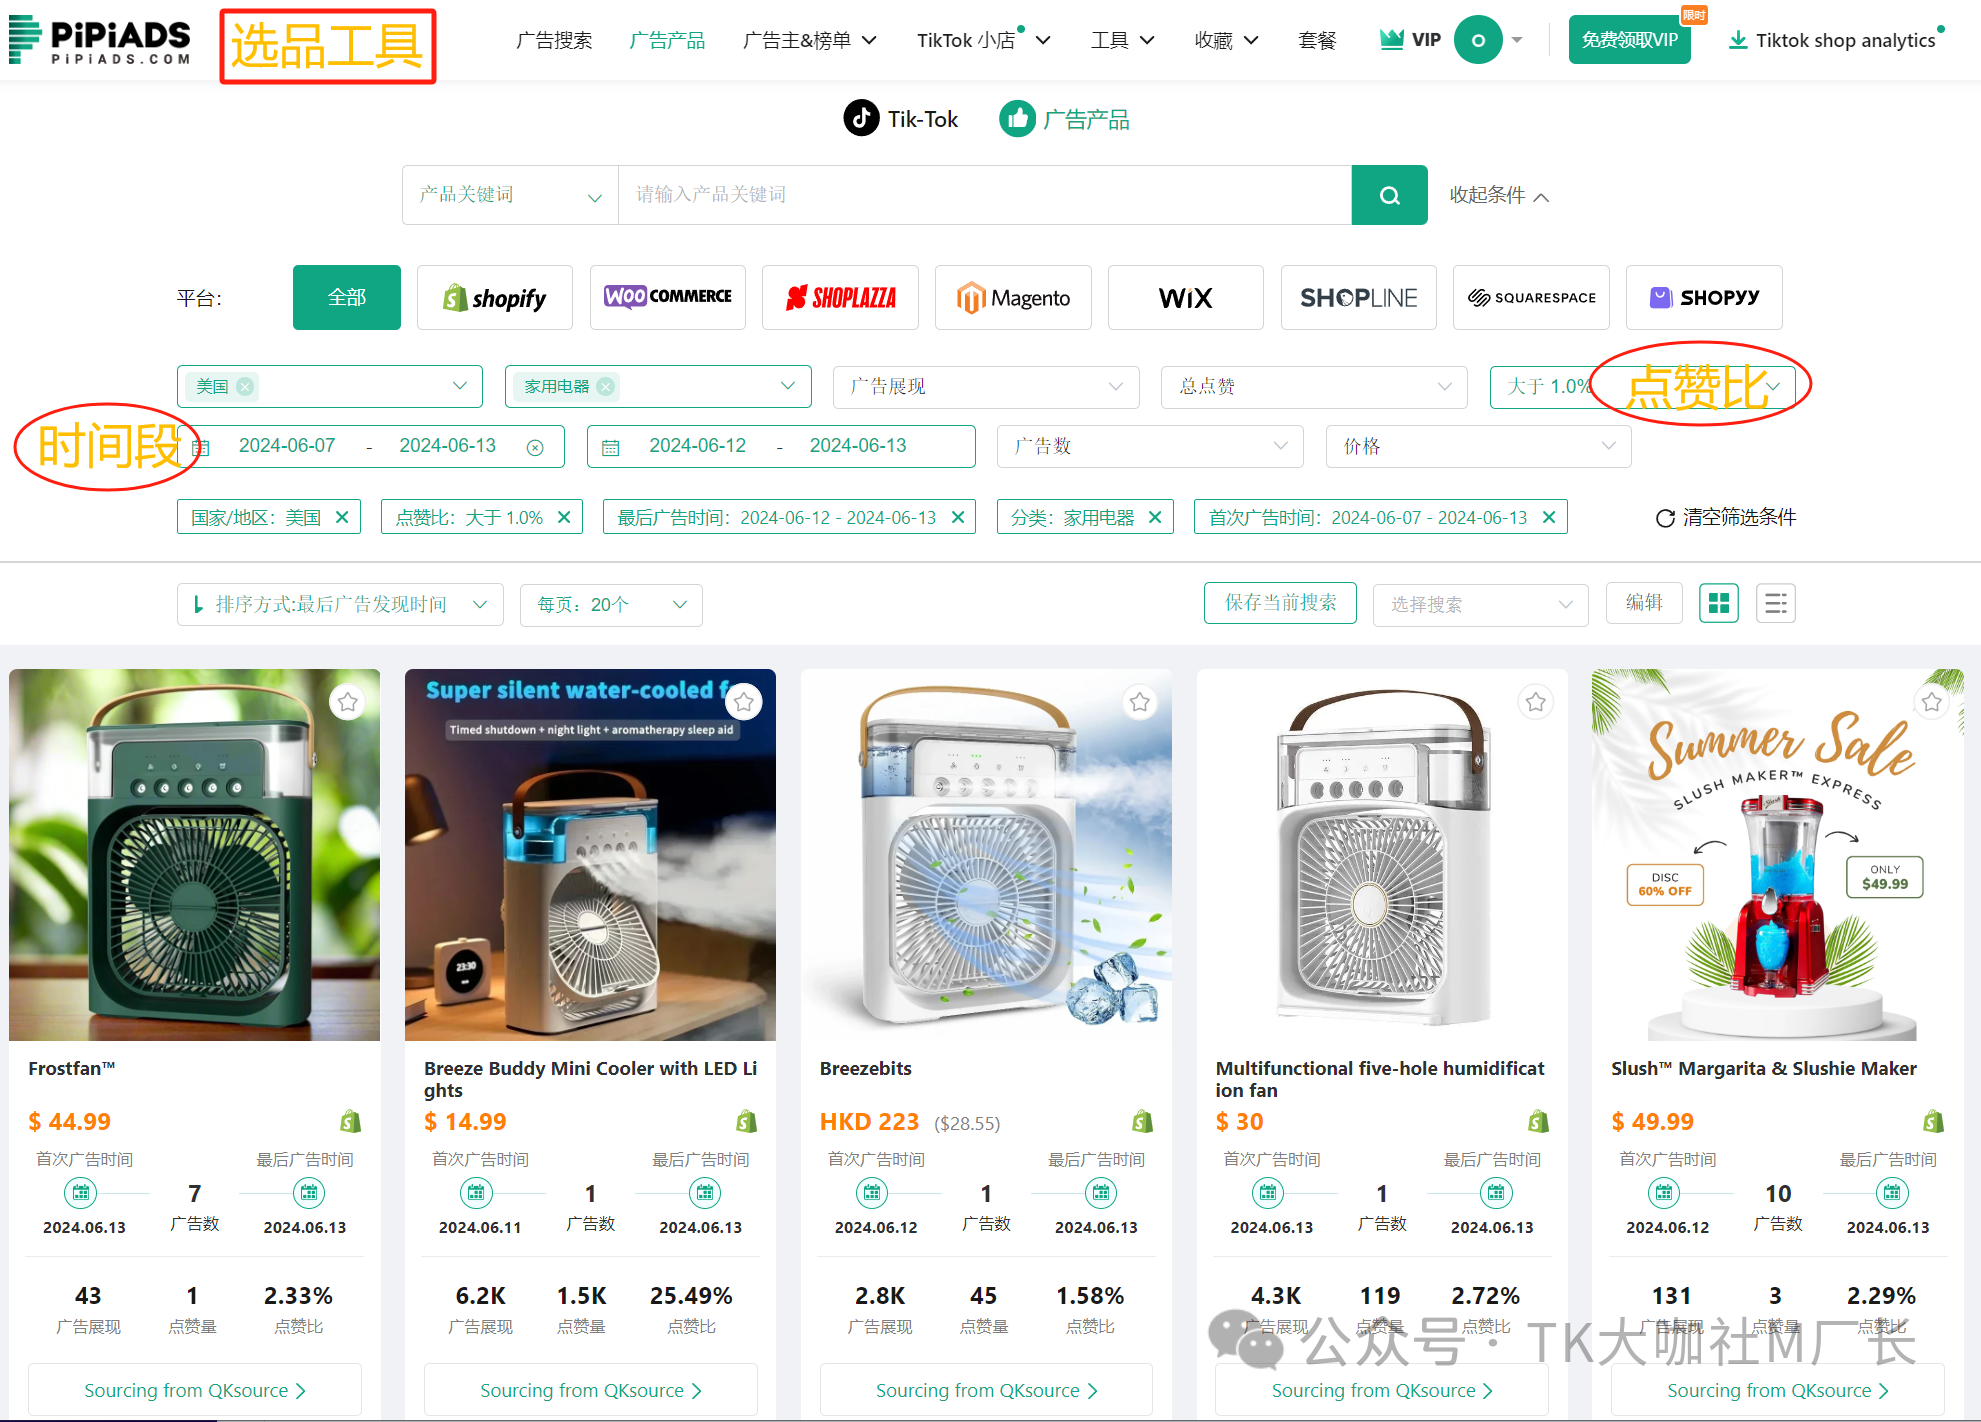1981x1422 pixels.
Task: Click the Tik-Tok logo icon
Action: click(x=861, y=119)
